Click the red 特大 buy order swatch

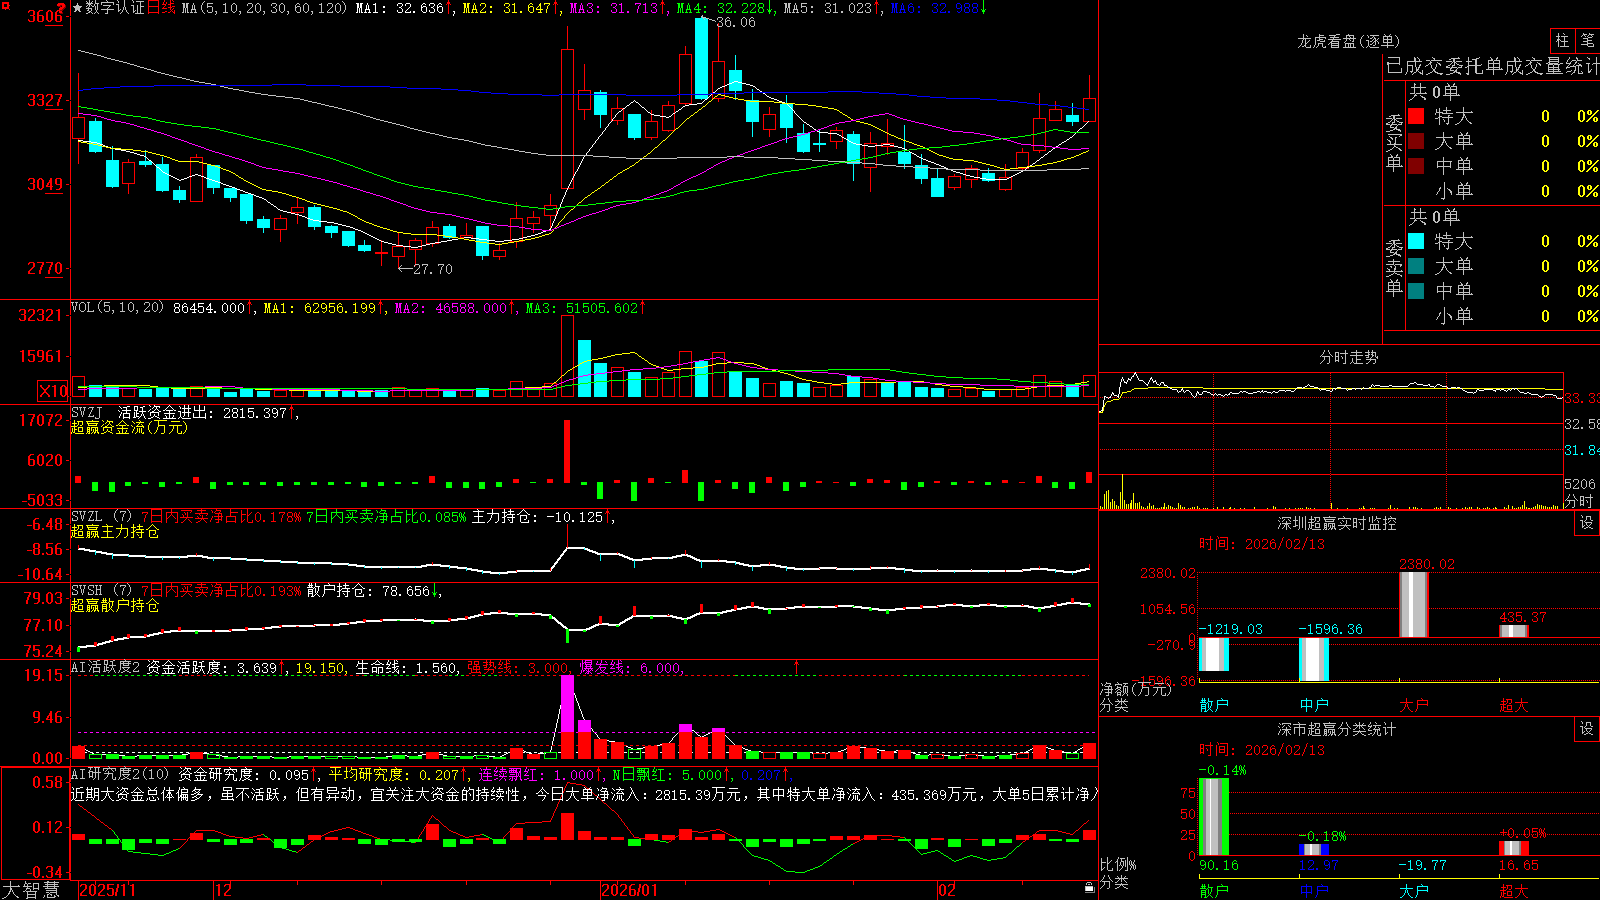tap(1416, 116)
